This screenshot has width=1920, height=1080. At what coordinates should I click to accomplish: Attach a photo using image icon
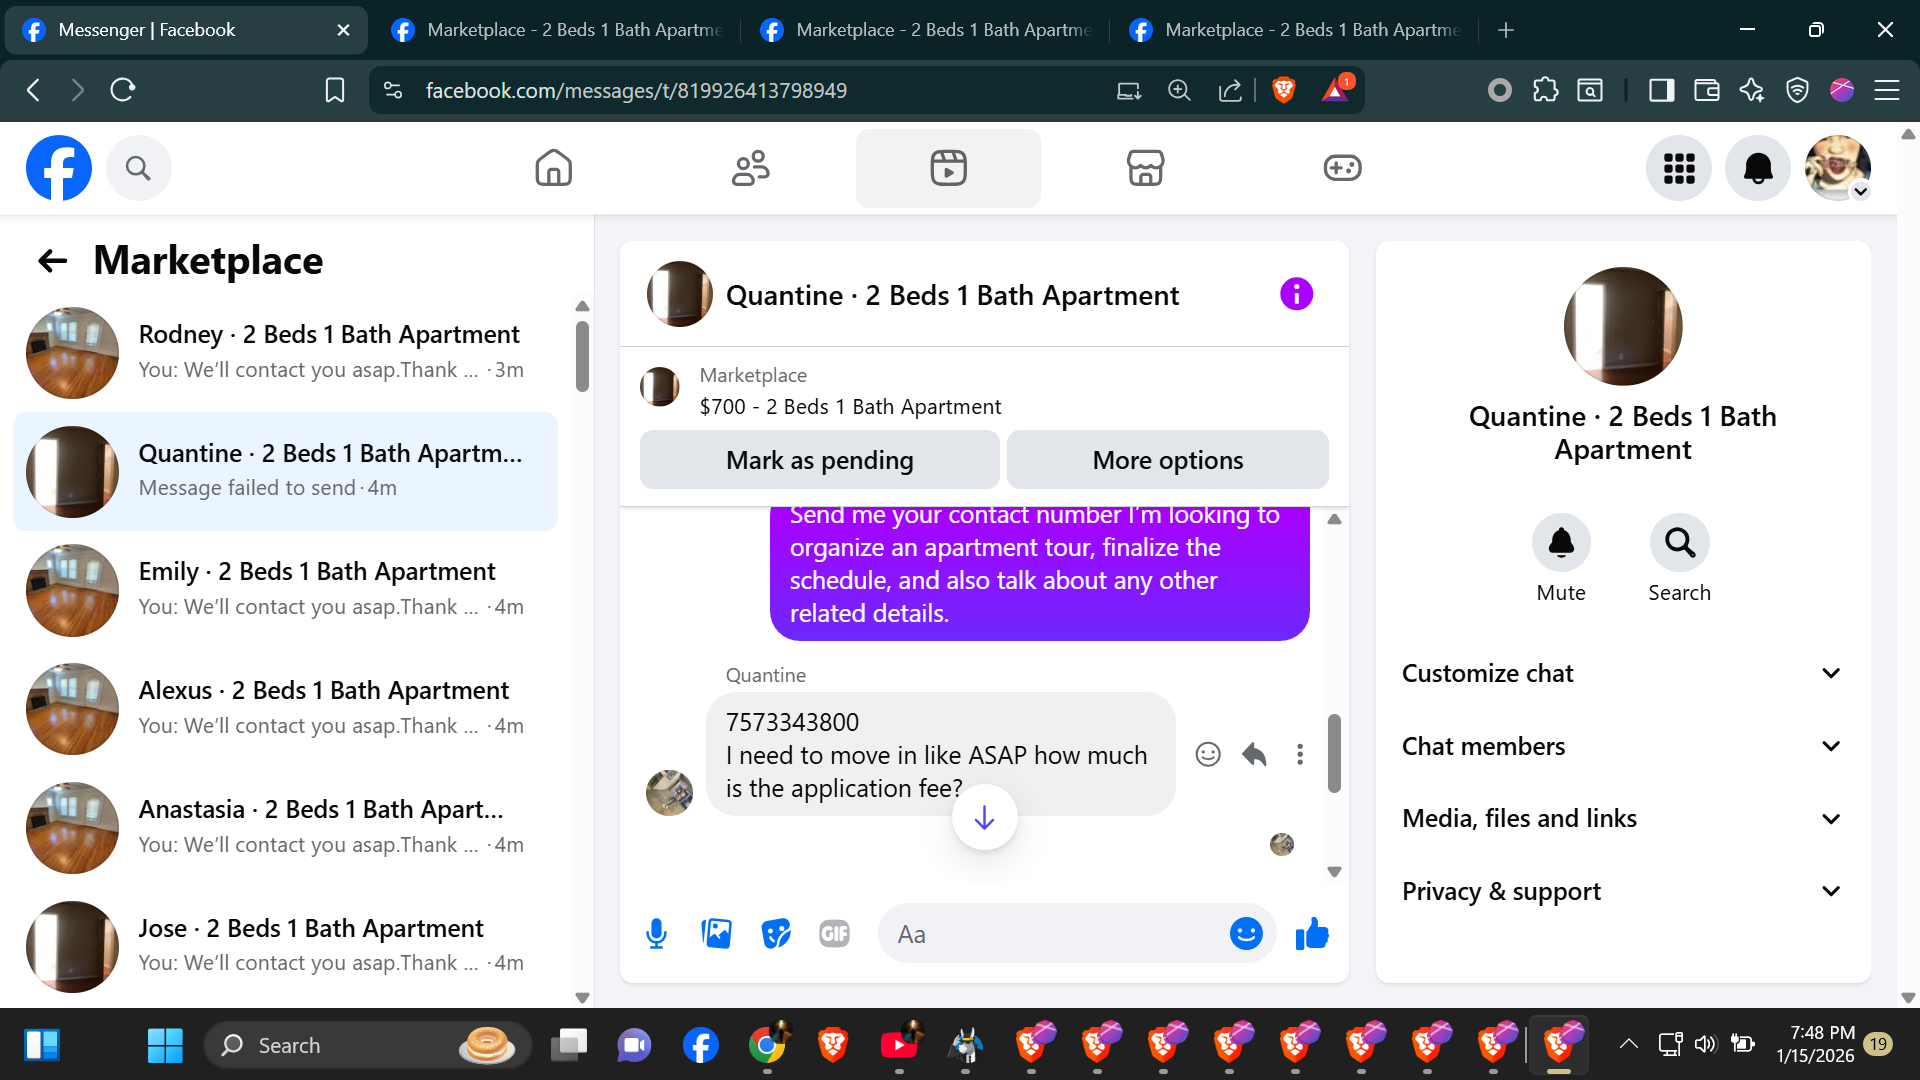coord(716,934)
